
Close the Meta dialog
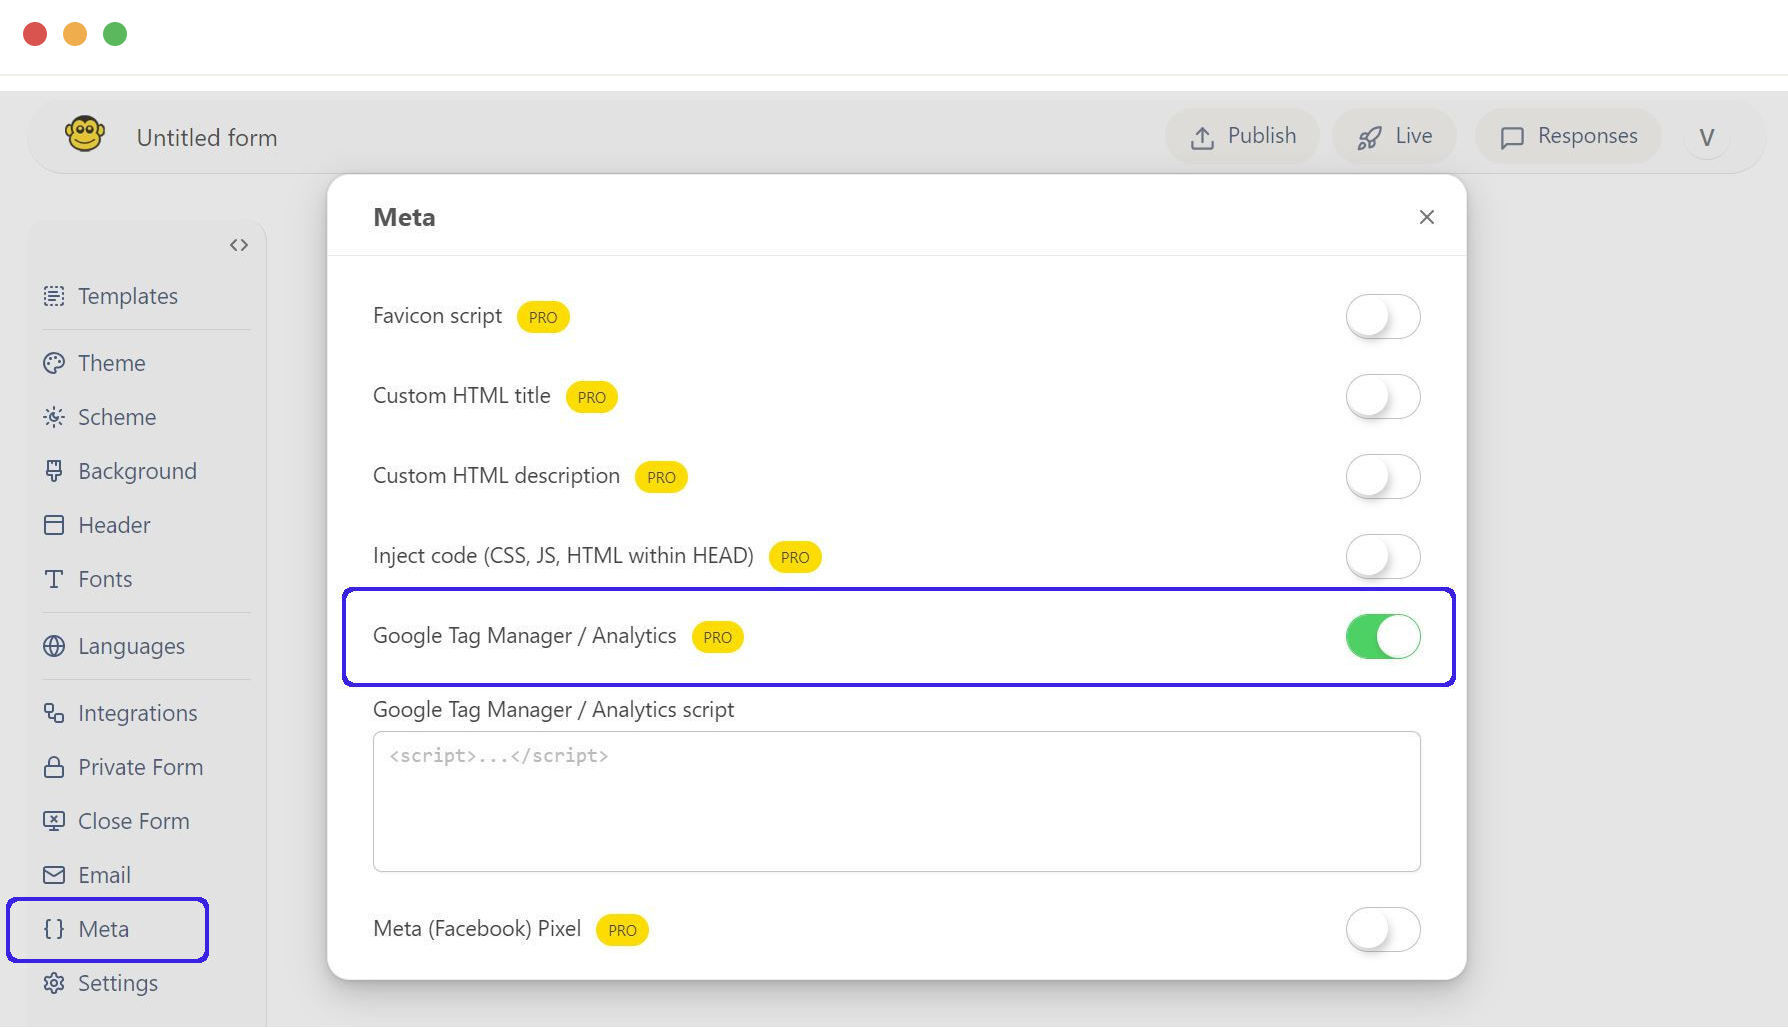click(x=1427, y=217)
